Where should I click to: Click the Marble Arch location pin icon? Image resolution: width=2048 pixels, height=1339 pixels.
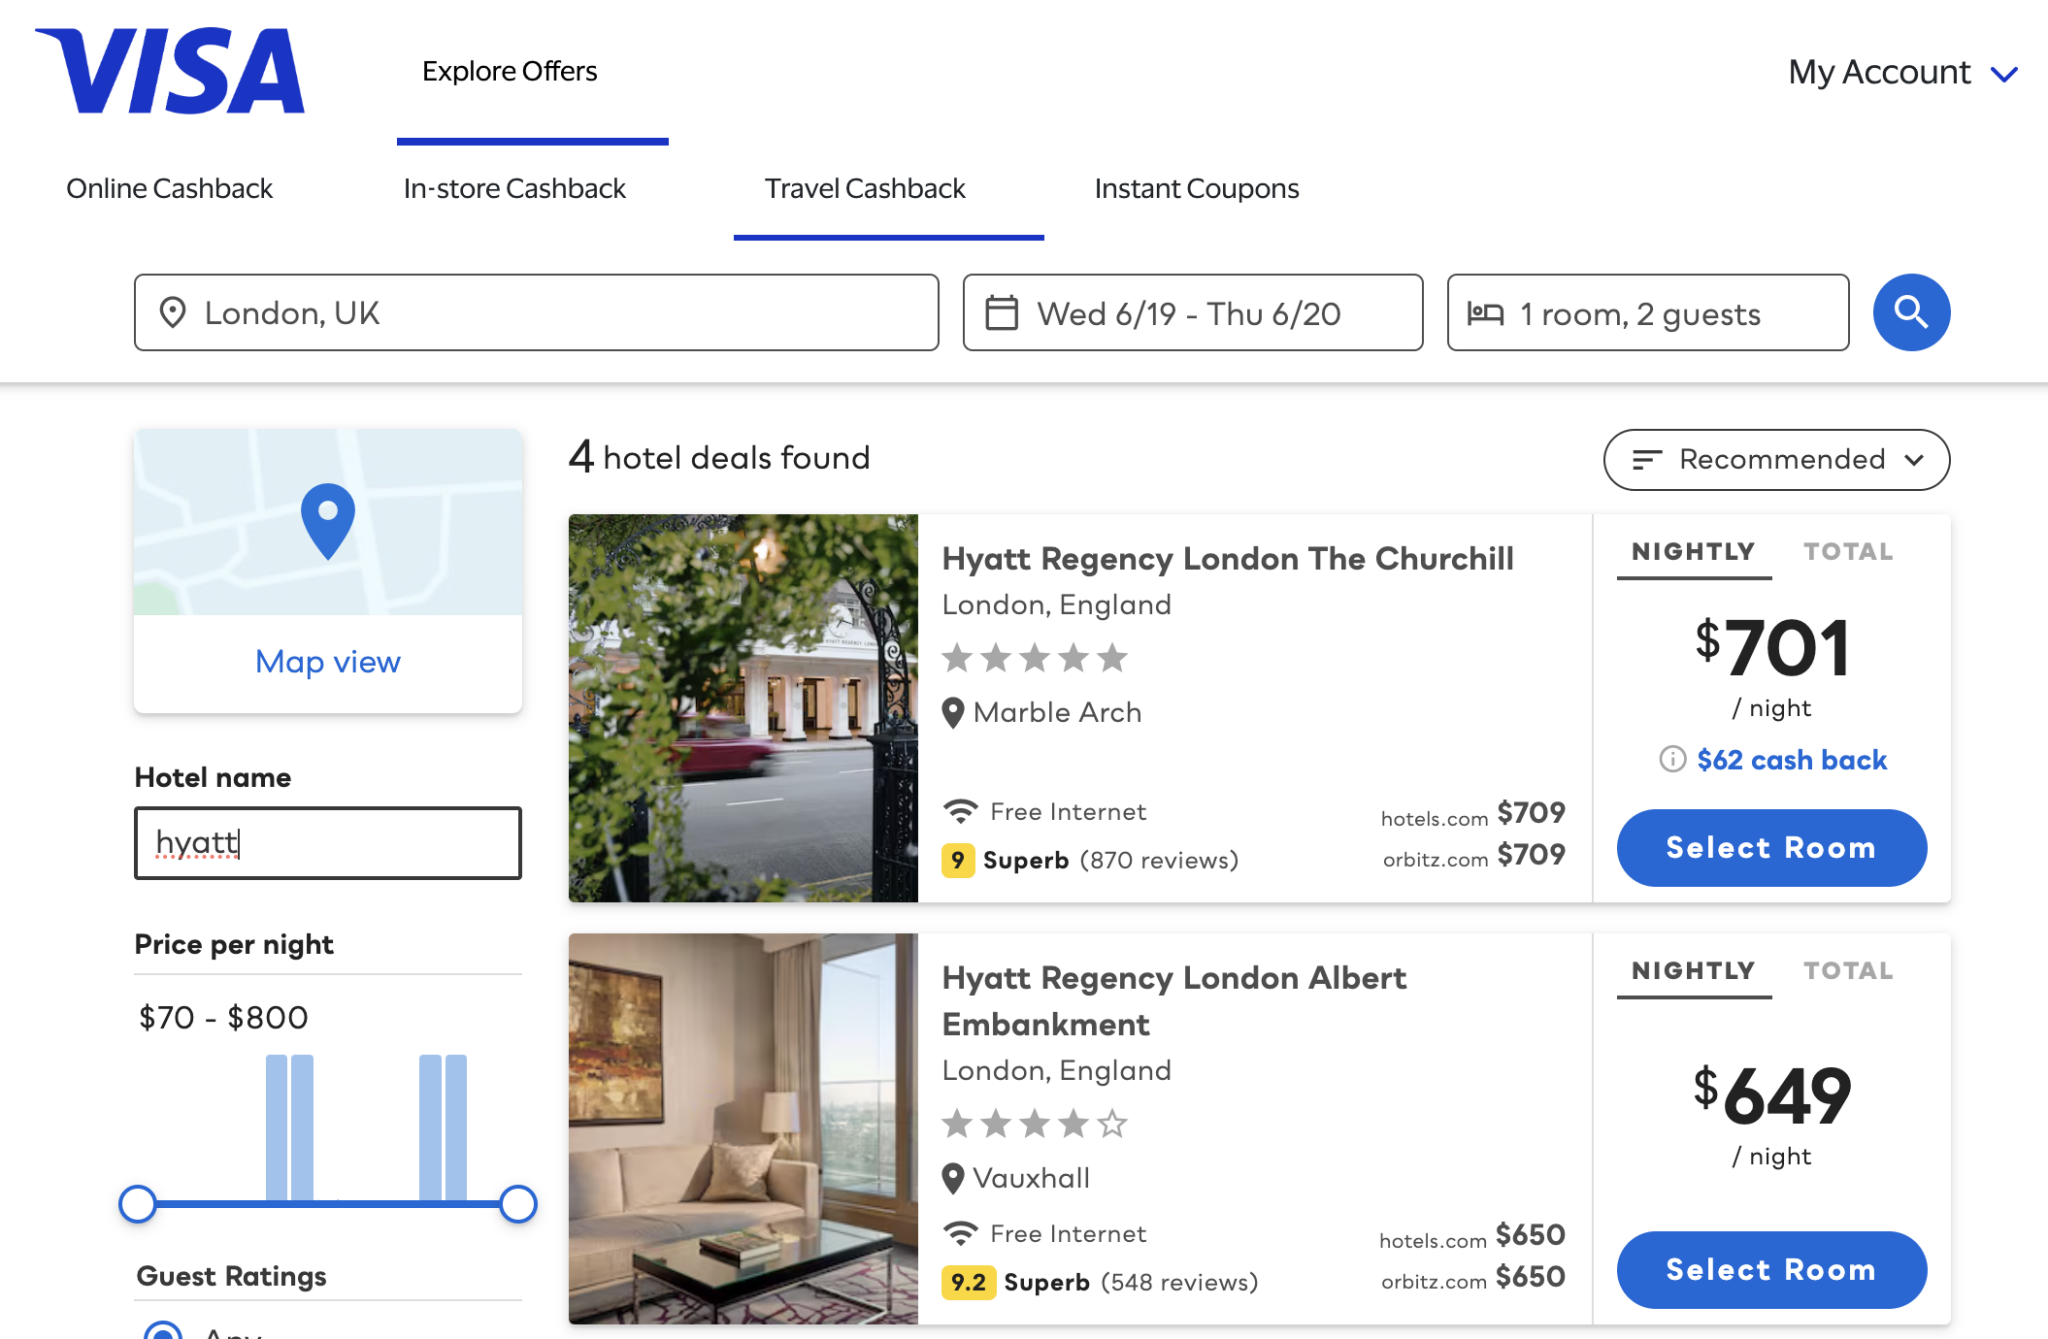953,712
